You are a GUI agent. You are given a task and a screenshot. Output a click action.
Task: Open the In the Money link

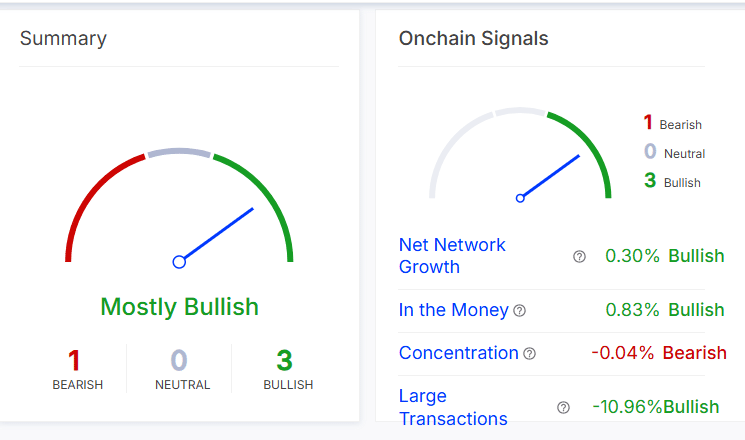click(x=453, y=310)
